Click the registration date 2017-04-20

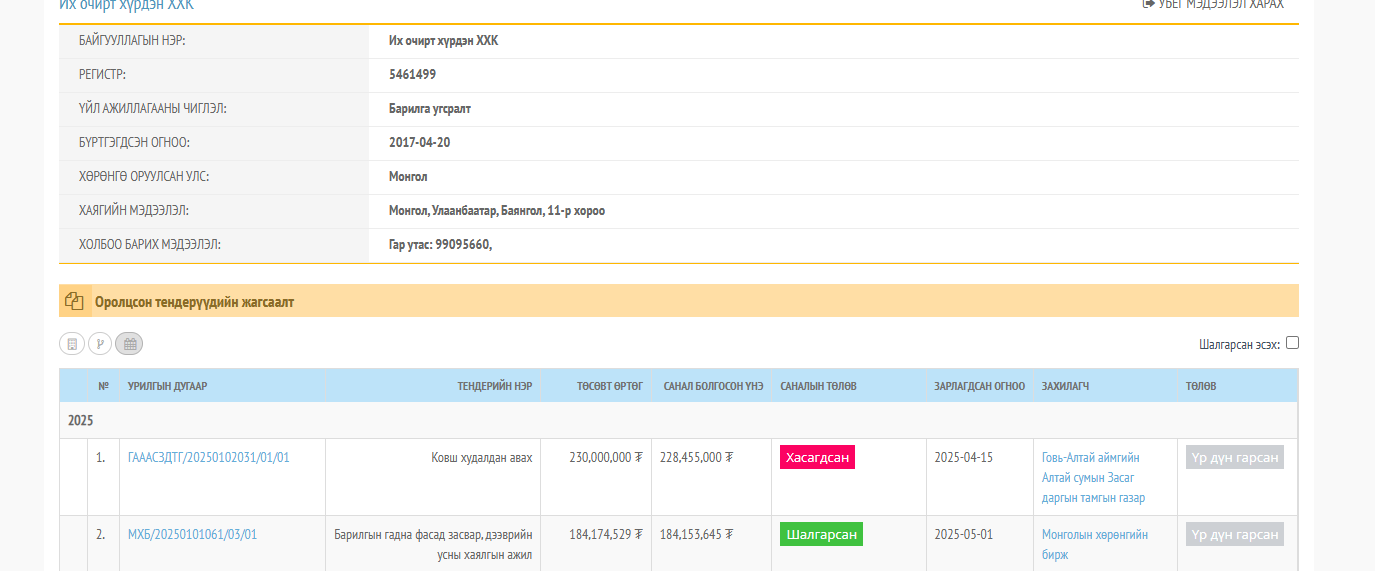tap(419, 142)
